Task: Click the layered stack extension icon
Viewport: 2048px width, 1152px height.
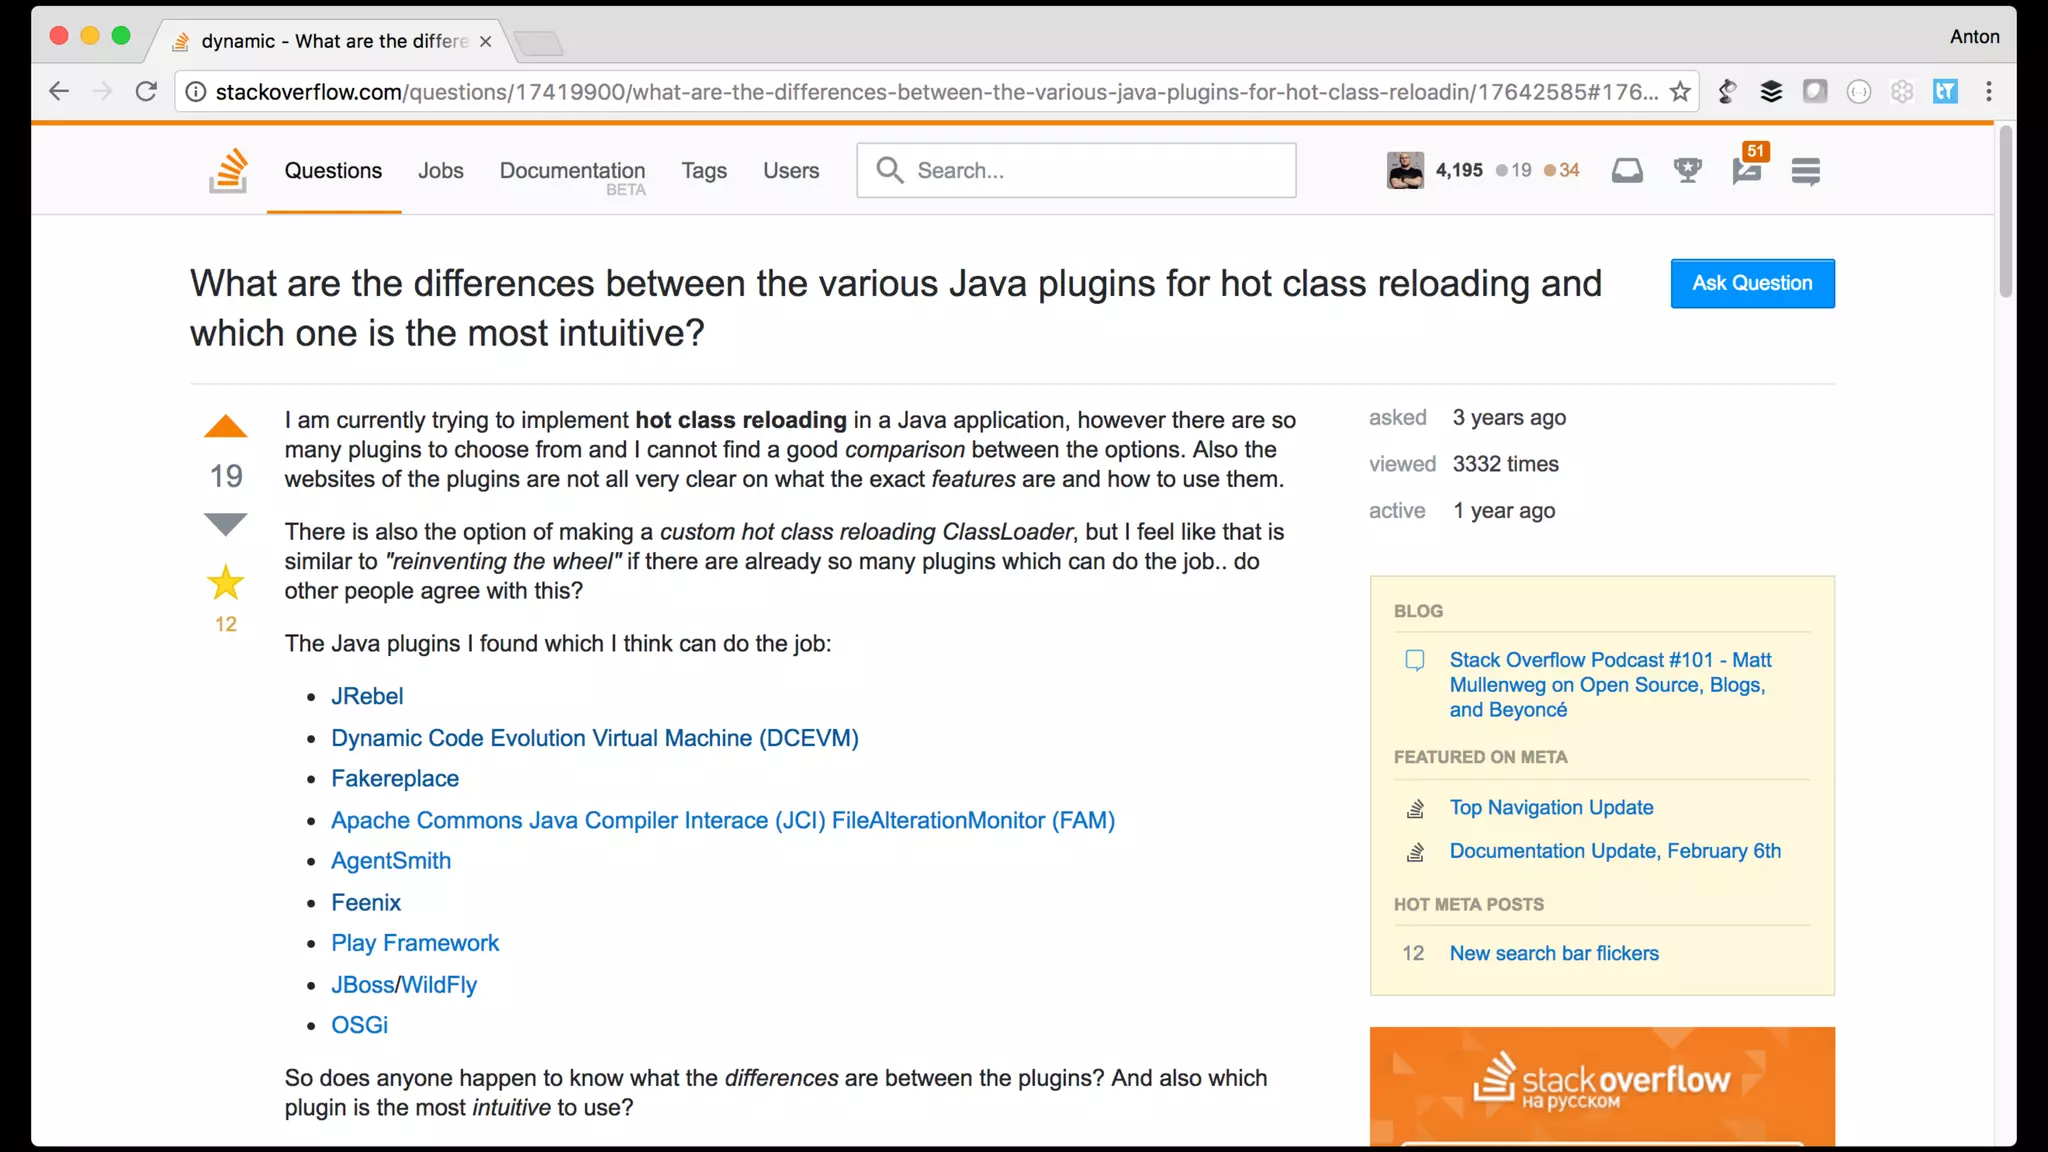Action: (1771, 92)
